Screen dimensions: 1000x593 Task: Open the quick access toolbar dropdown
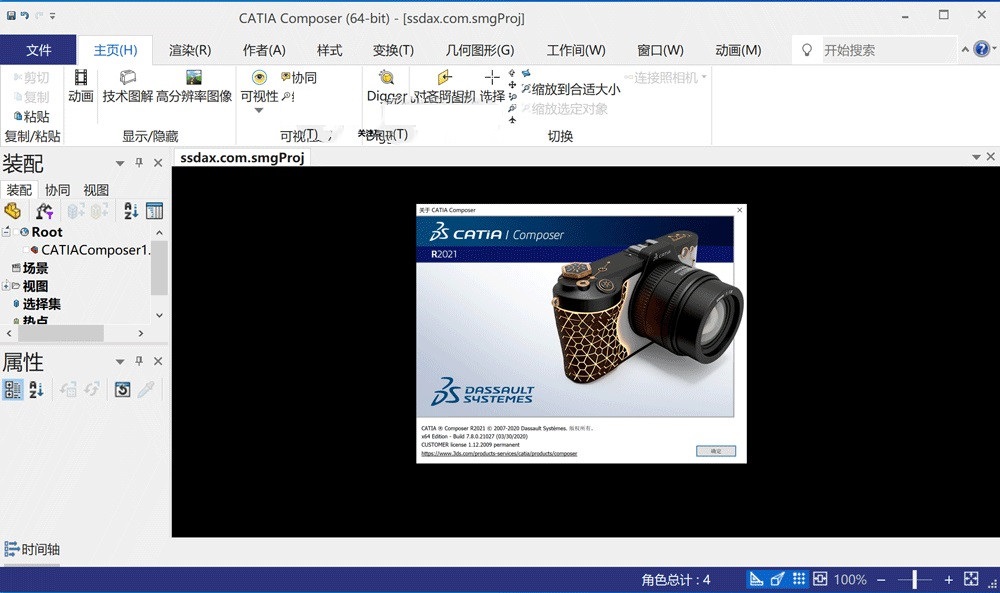(x=52, y=16)
